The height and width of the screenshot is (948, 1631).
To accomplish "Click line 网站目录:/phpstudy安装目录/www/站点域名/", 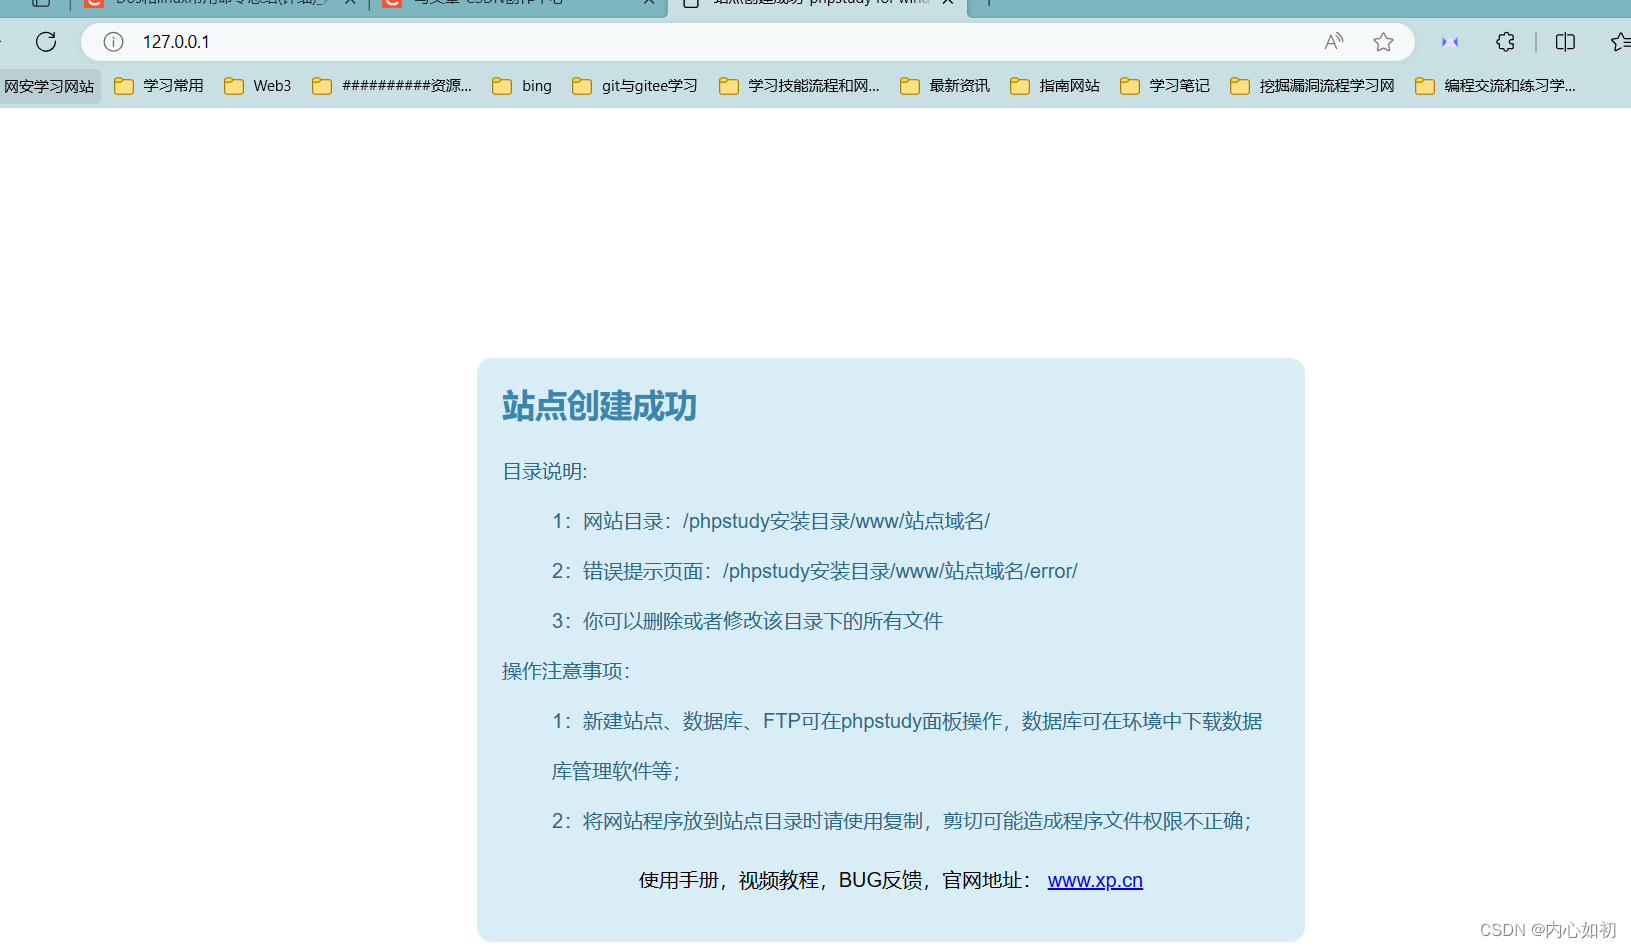I will pos(771,521).
